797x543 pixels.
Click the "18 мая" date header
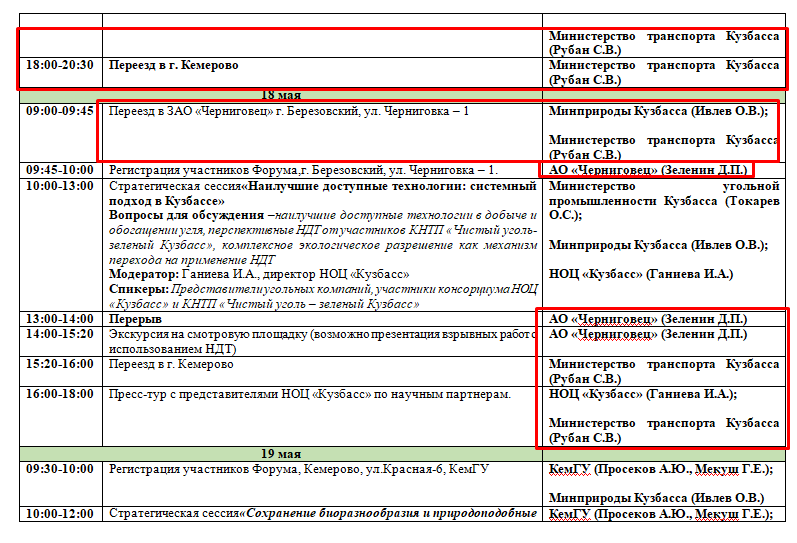point(281,95)
